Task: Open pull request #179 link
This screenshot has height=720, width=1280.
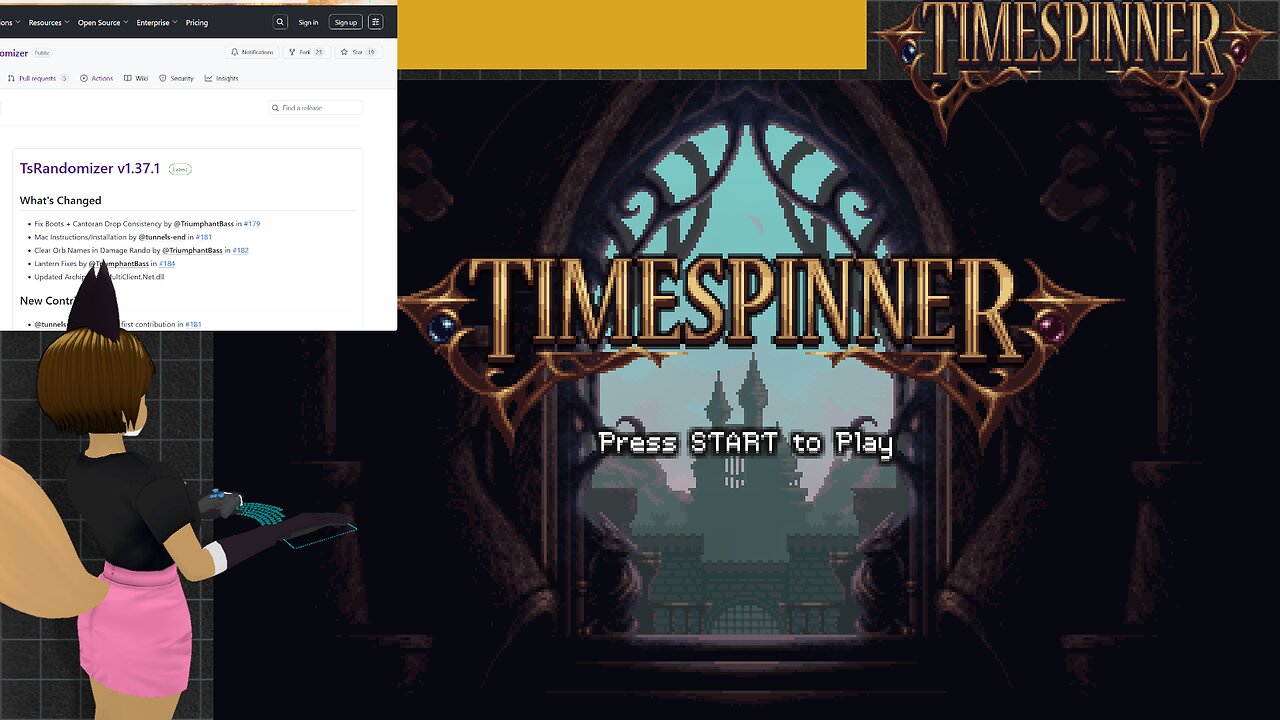Action: coord(252,224)
